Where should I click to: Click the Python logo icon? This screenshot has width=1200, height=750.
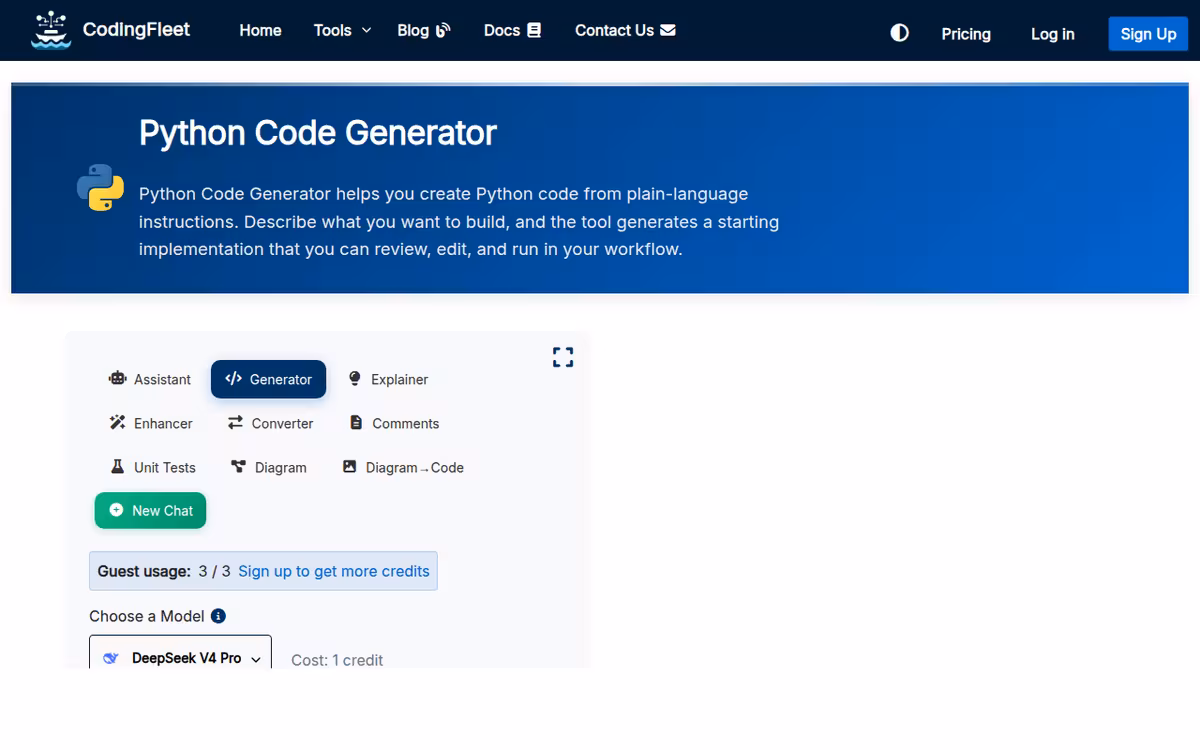[x=100, y=187]
